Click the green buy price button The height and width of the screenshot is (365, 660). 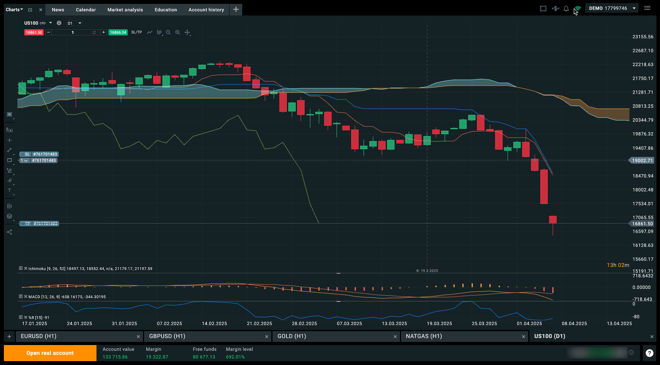coord(118,32)
